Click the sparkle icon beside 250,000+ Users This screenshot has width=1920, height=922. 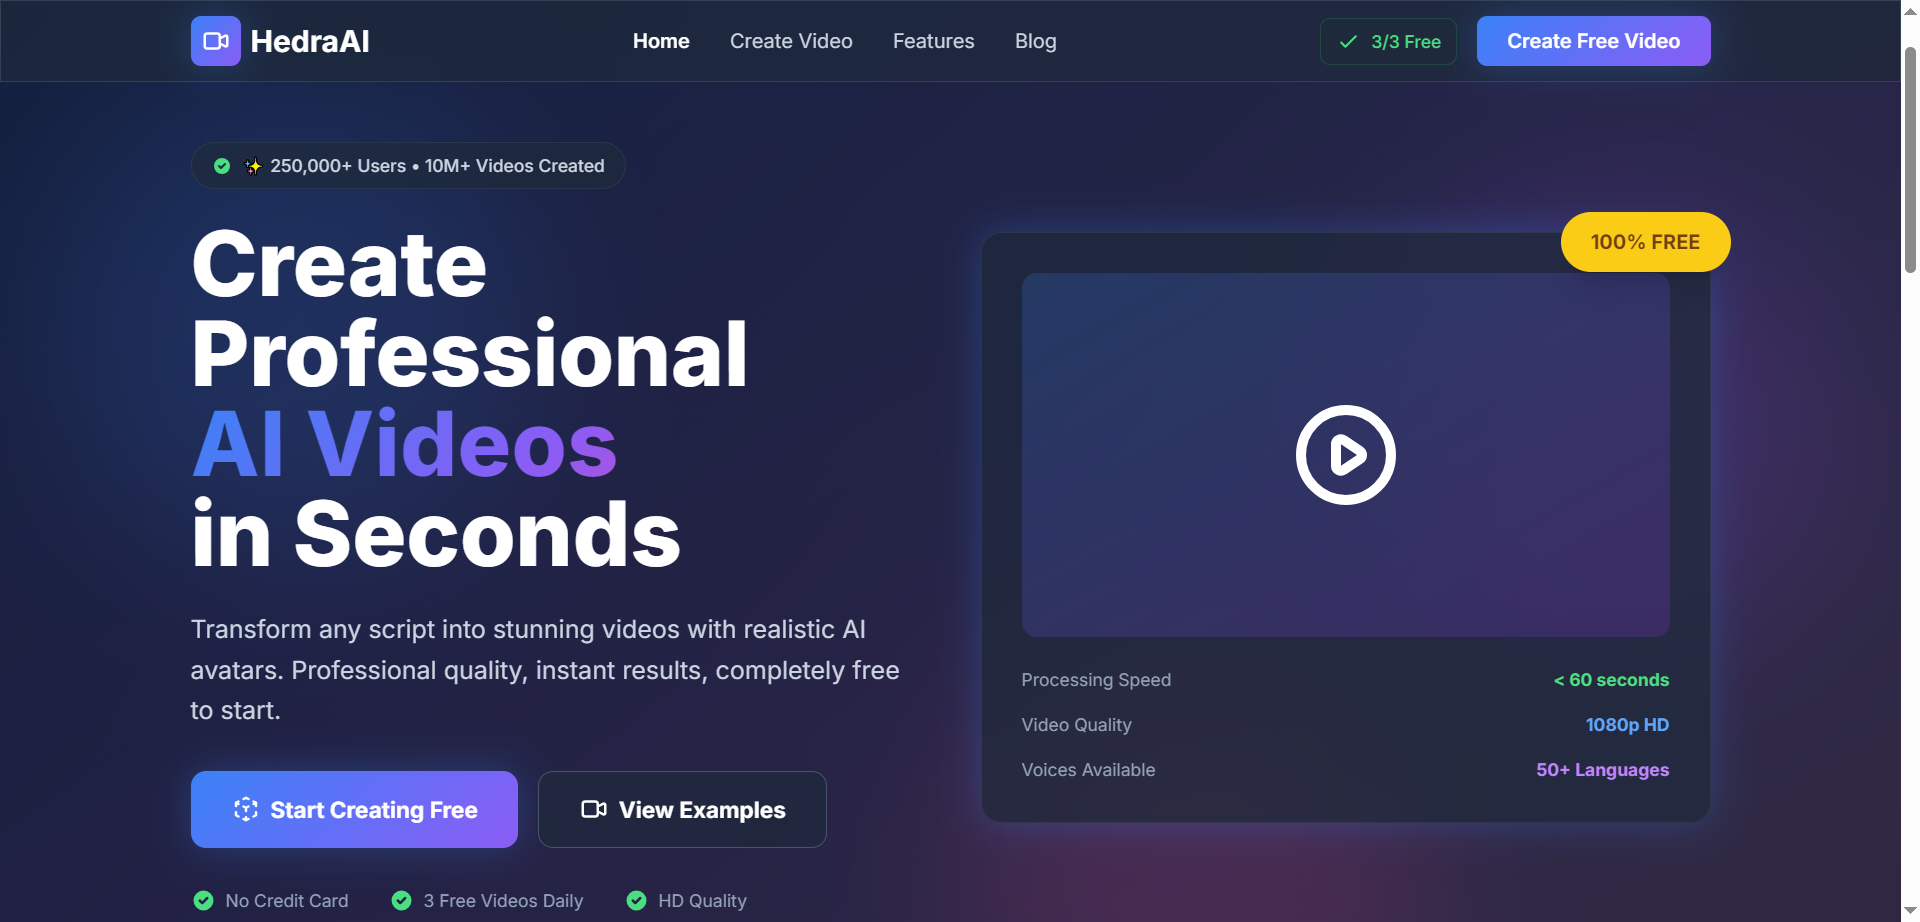pos(253,166)
